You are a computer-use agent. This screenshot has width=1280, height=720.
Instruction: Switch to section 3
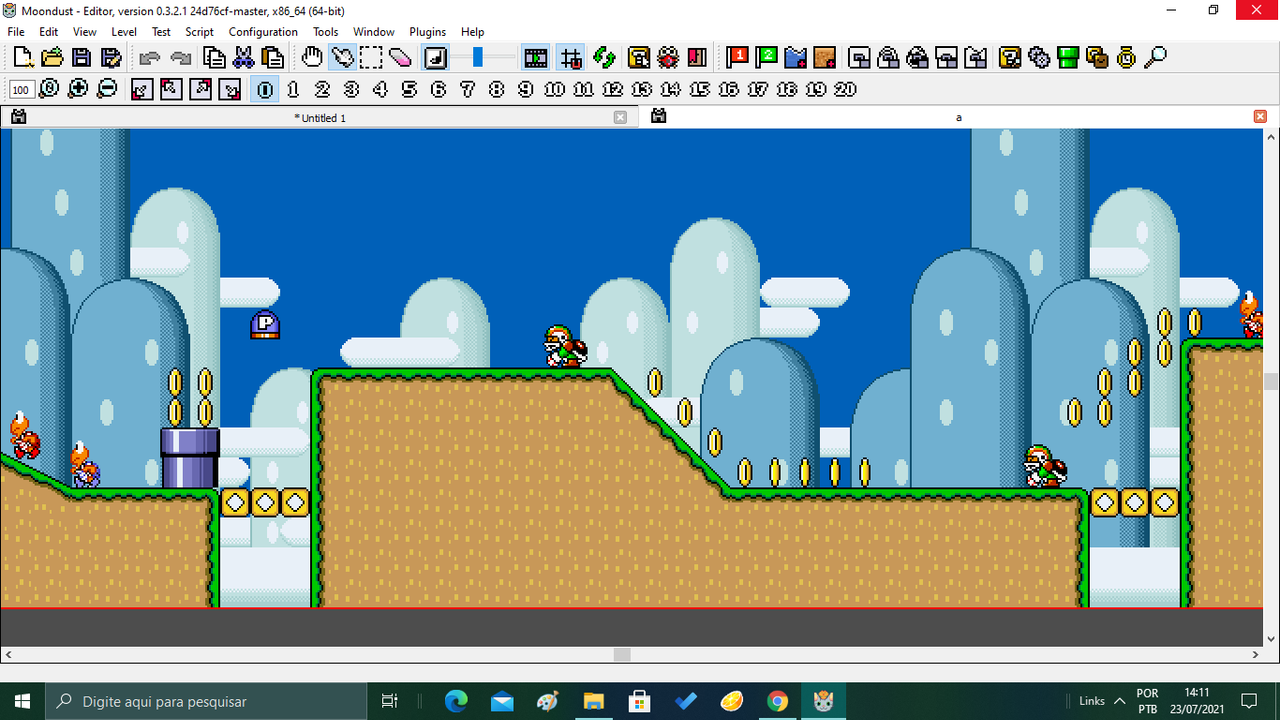coord(351,89)
